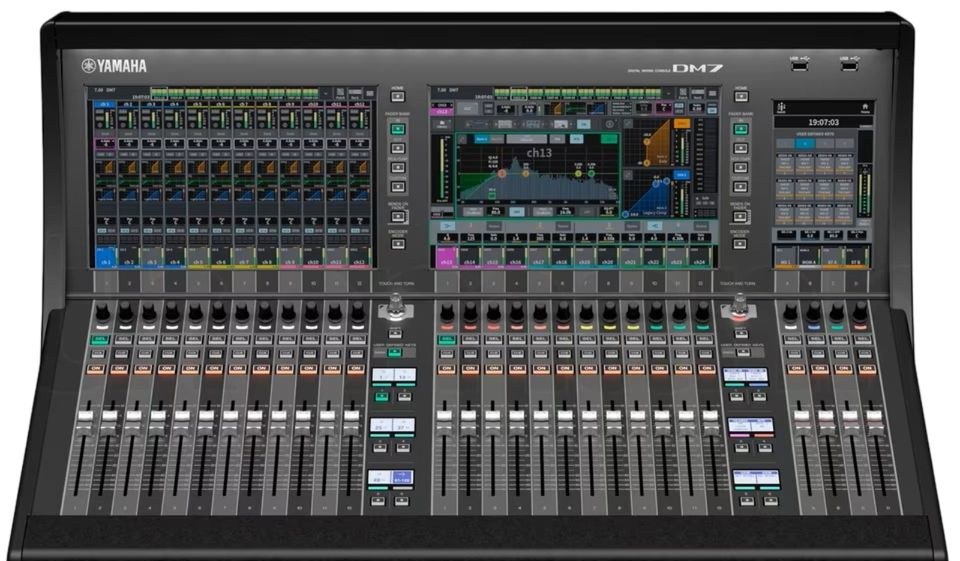Toggle the ON key of right fader strip 4
The height and width of the screenshot is (561, 960).
pyautogui.click(x=866, y=369)
